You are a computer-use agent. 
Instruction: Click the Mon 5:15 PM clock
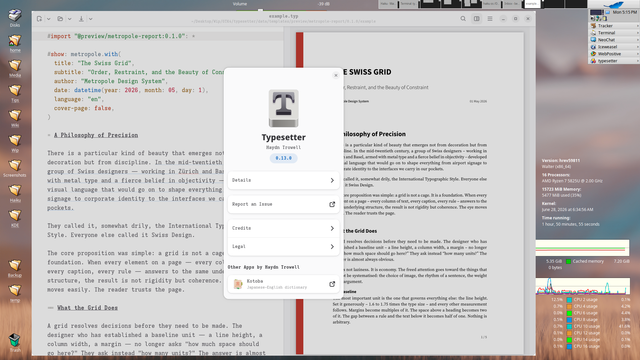(624, 12)
